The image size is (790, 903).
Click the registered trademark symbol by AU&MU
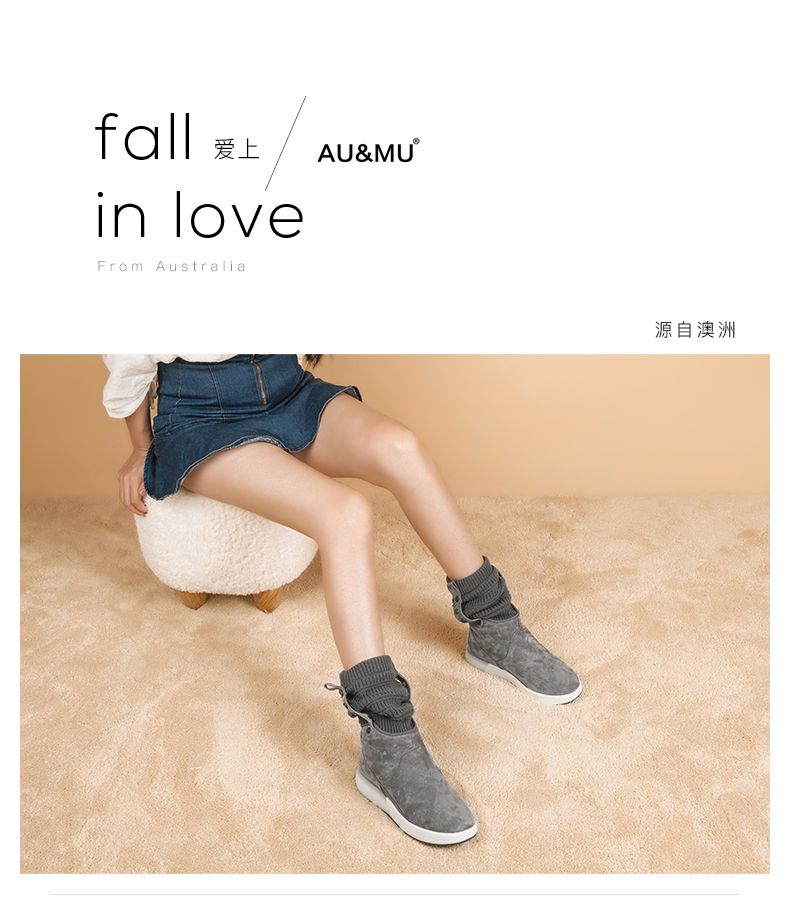[x=416, y=141]
